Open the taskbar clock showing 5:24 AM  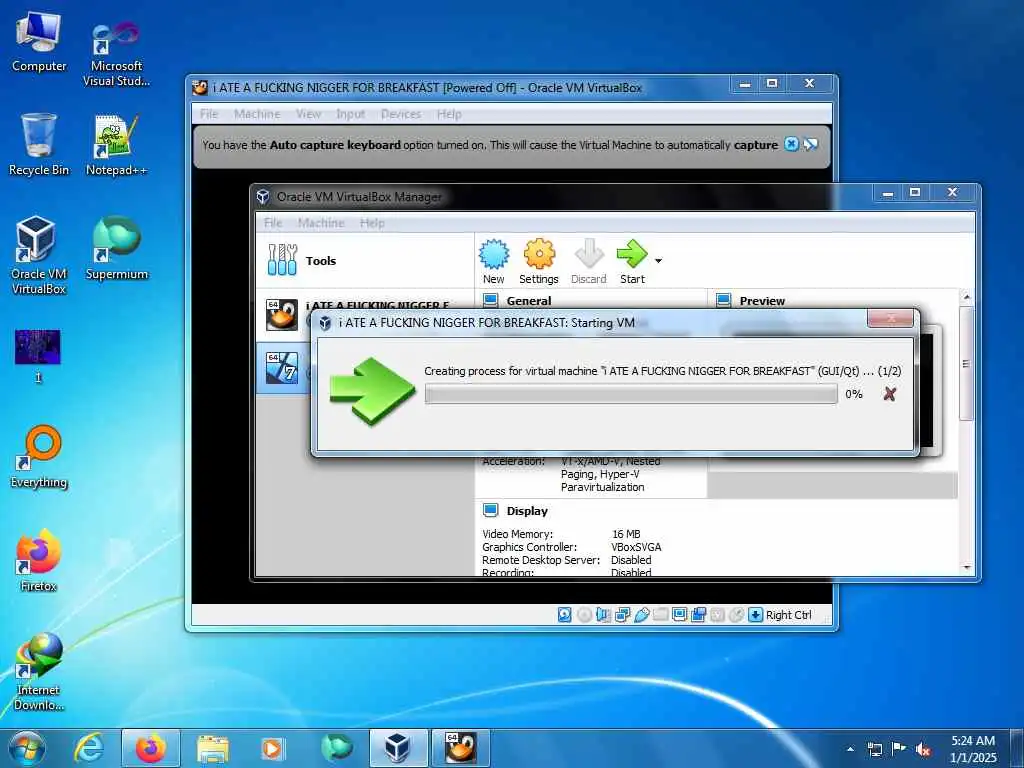pos(973,749)
